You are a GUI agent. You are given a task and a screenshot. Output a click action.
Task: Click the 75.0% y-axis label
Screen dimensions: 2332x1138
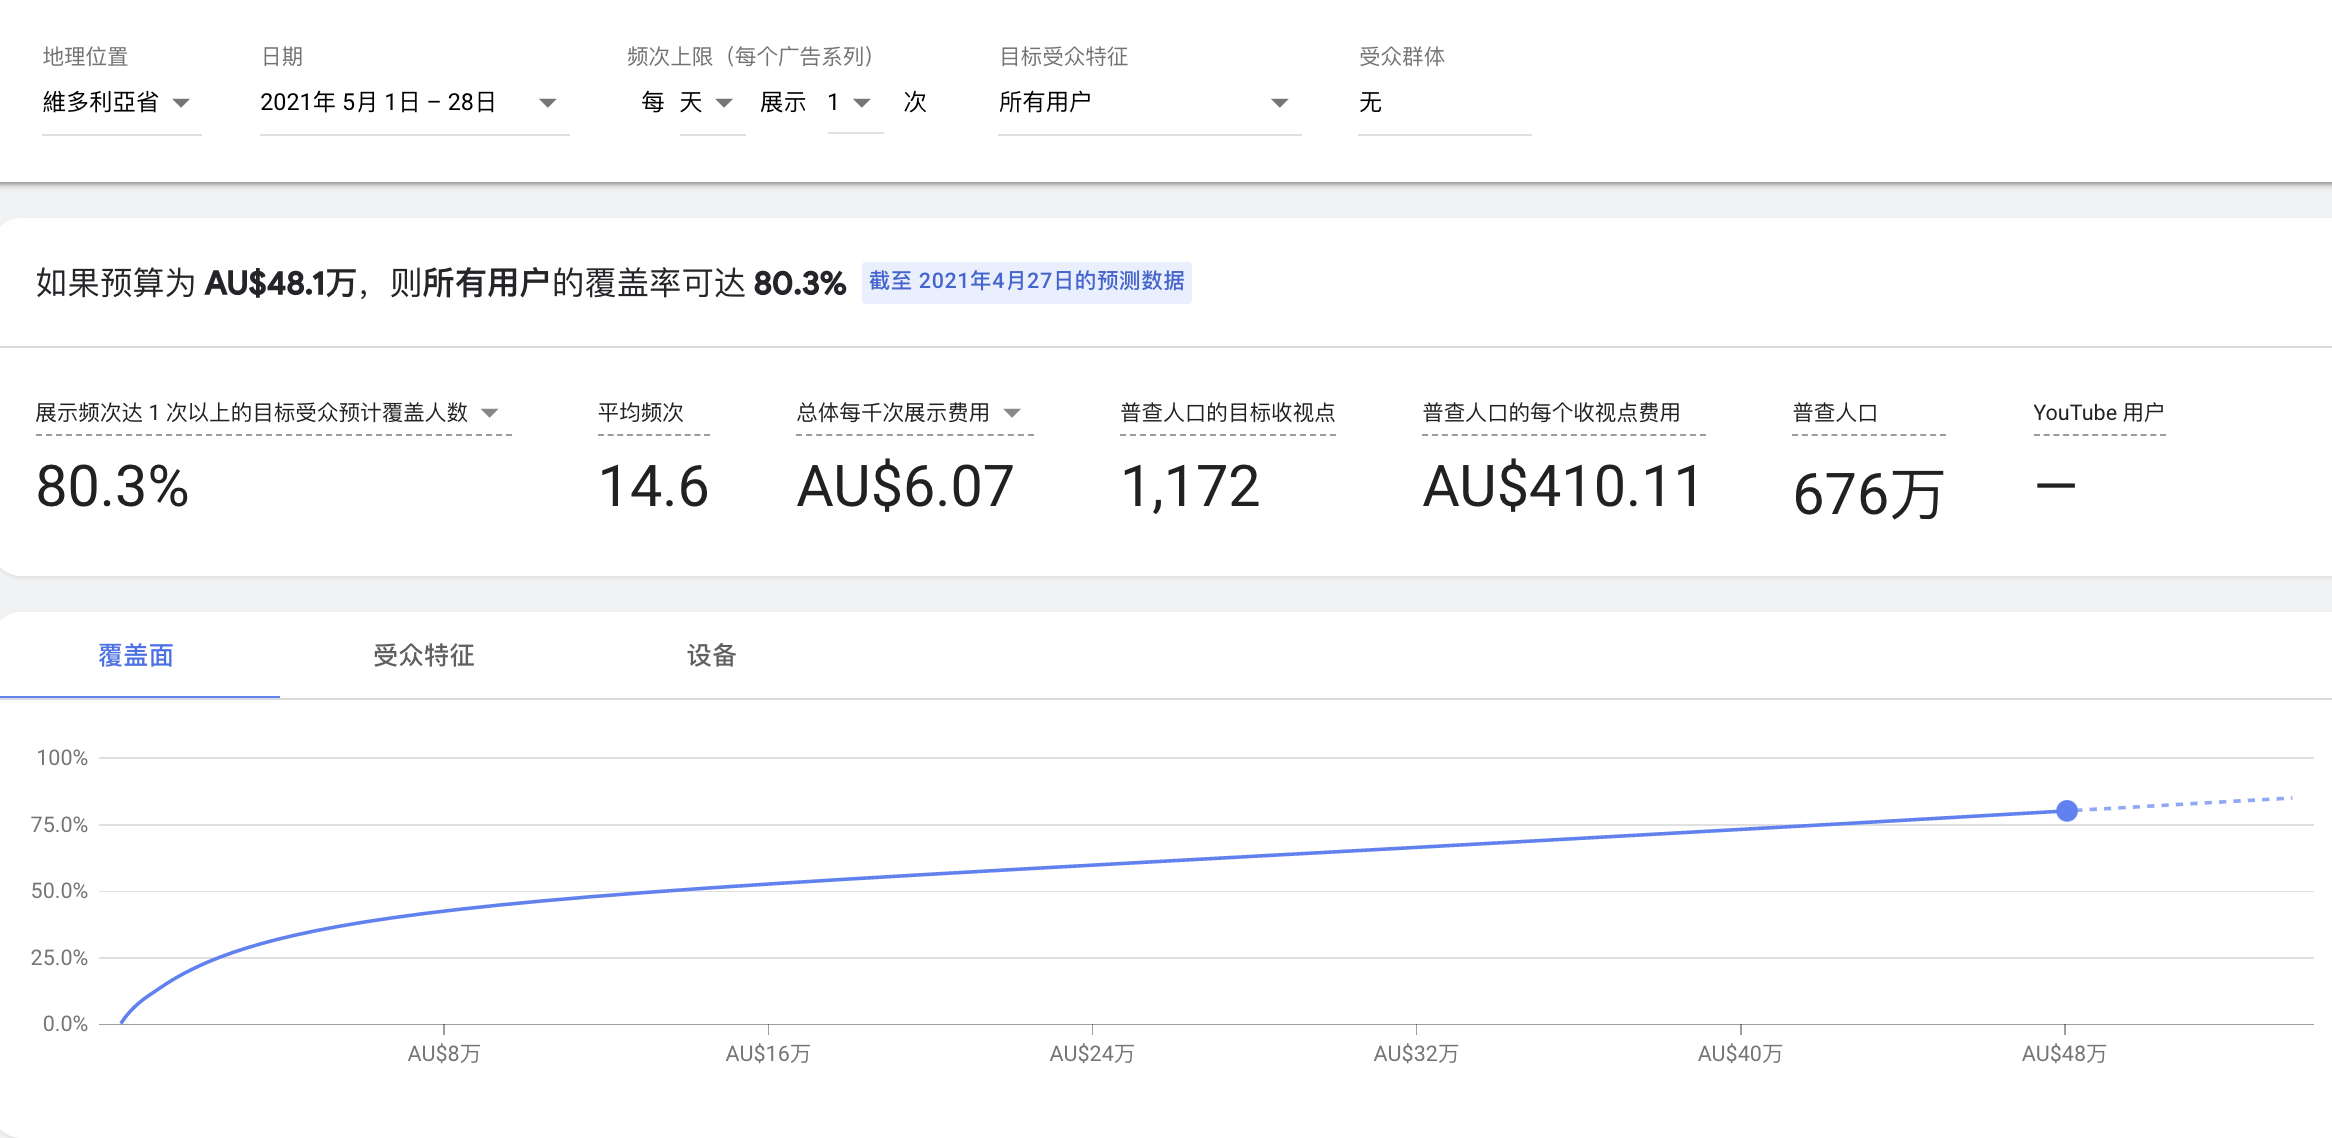[59, 825]
